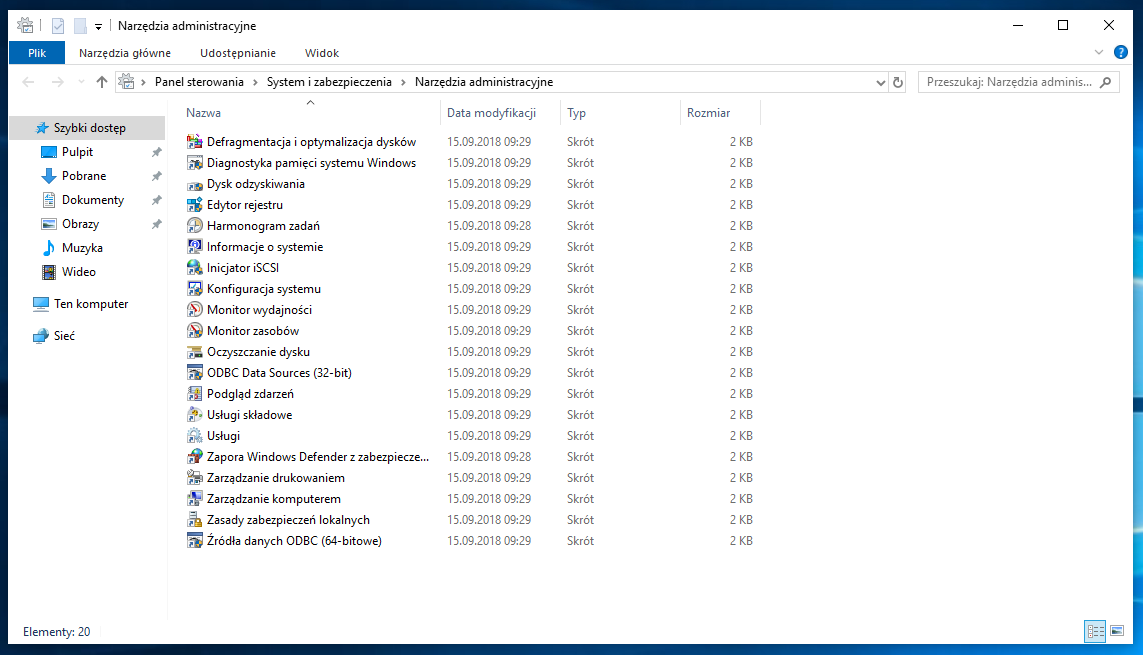Select the Monitor zasobów icon
This screenshot has height=655, width=1143.
click(194, 331)
